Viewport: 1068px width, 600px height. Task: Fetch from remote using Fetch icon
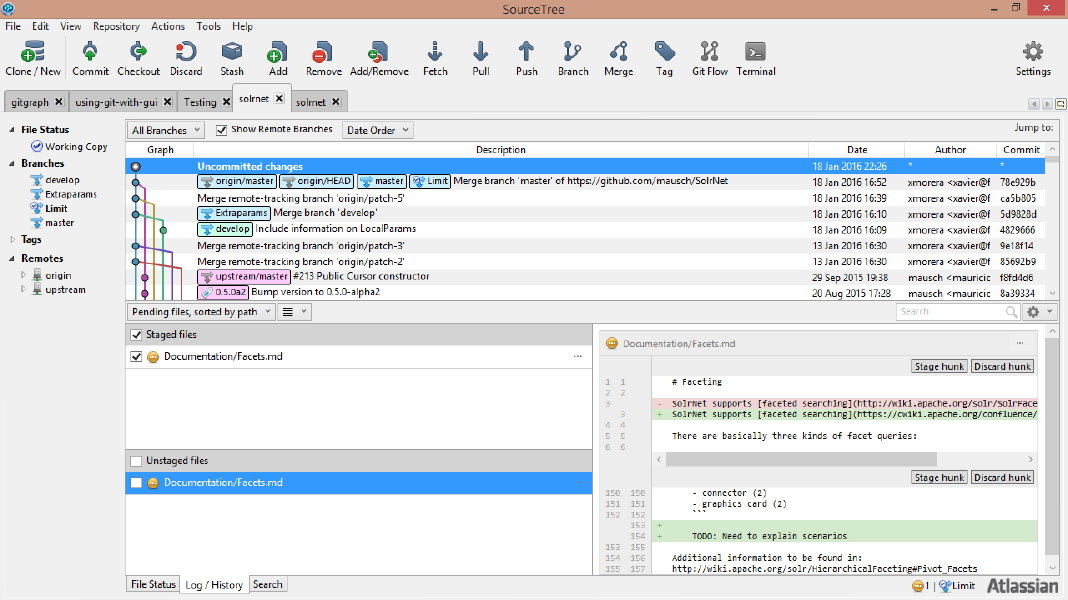(x=435, y=58)
